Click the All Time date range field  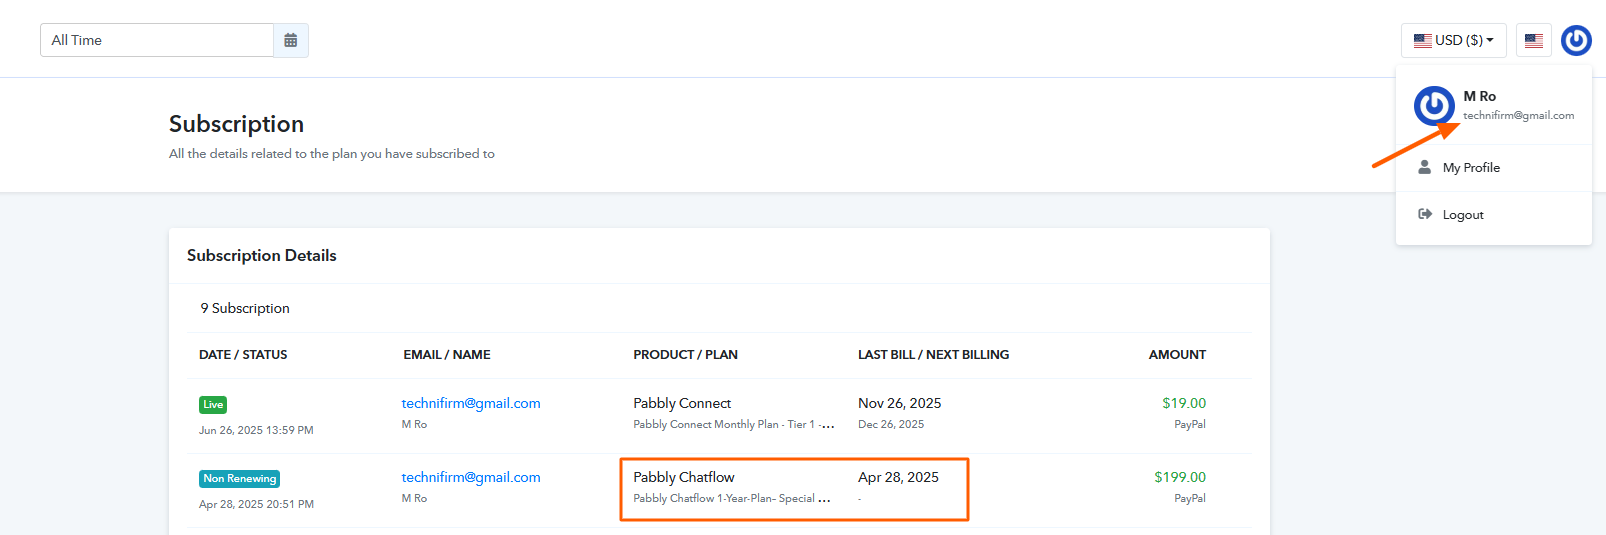157,40
